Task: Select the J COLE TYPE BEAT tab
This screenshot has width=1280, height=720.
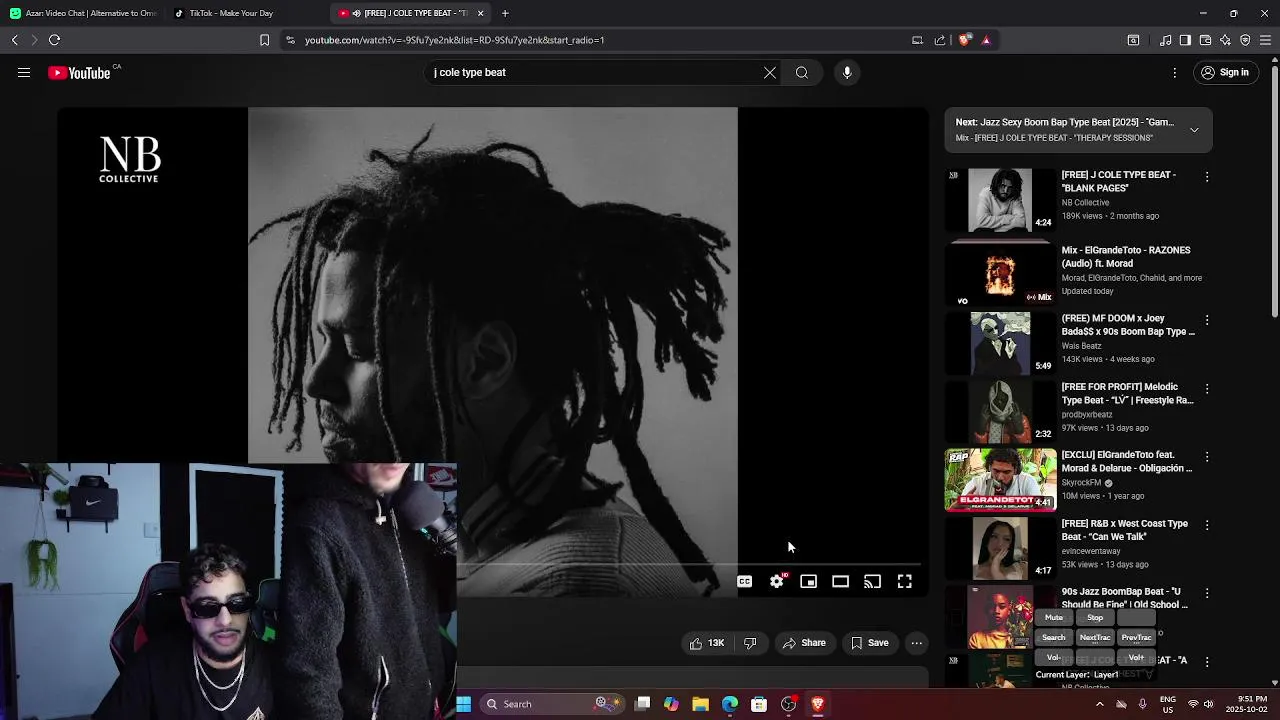Action: [410, 13]
